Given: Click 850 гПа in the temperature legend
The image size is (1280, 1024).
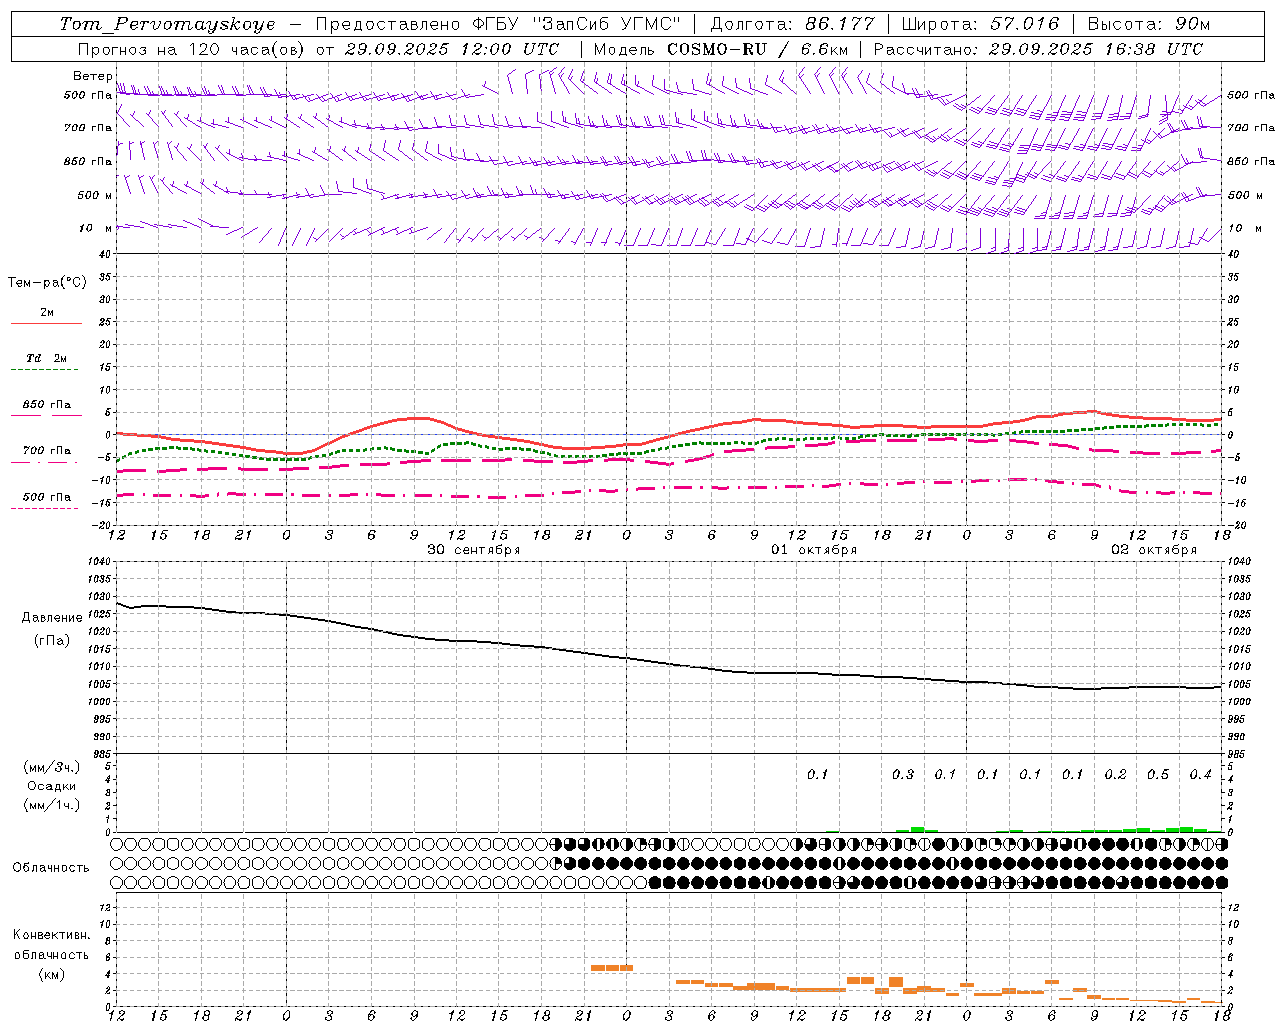Looking at the screenshot, I should pyautogui.click(x=47, y=405).
